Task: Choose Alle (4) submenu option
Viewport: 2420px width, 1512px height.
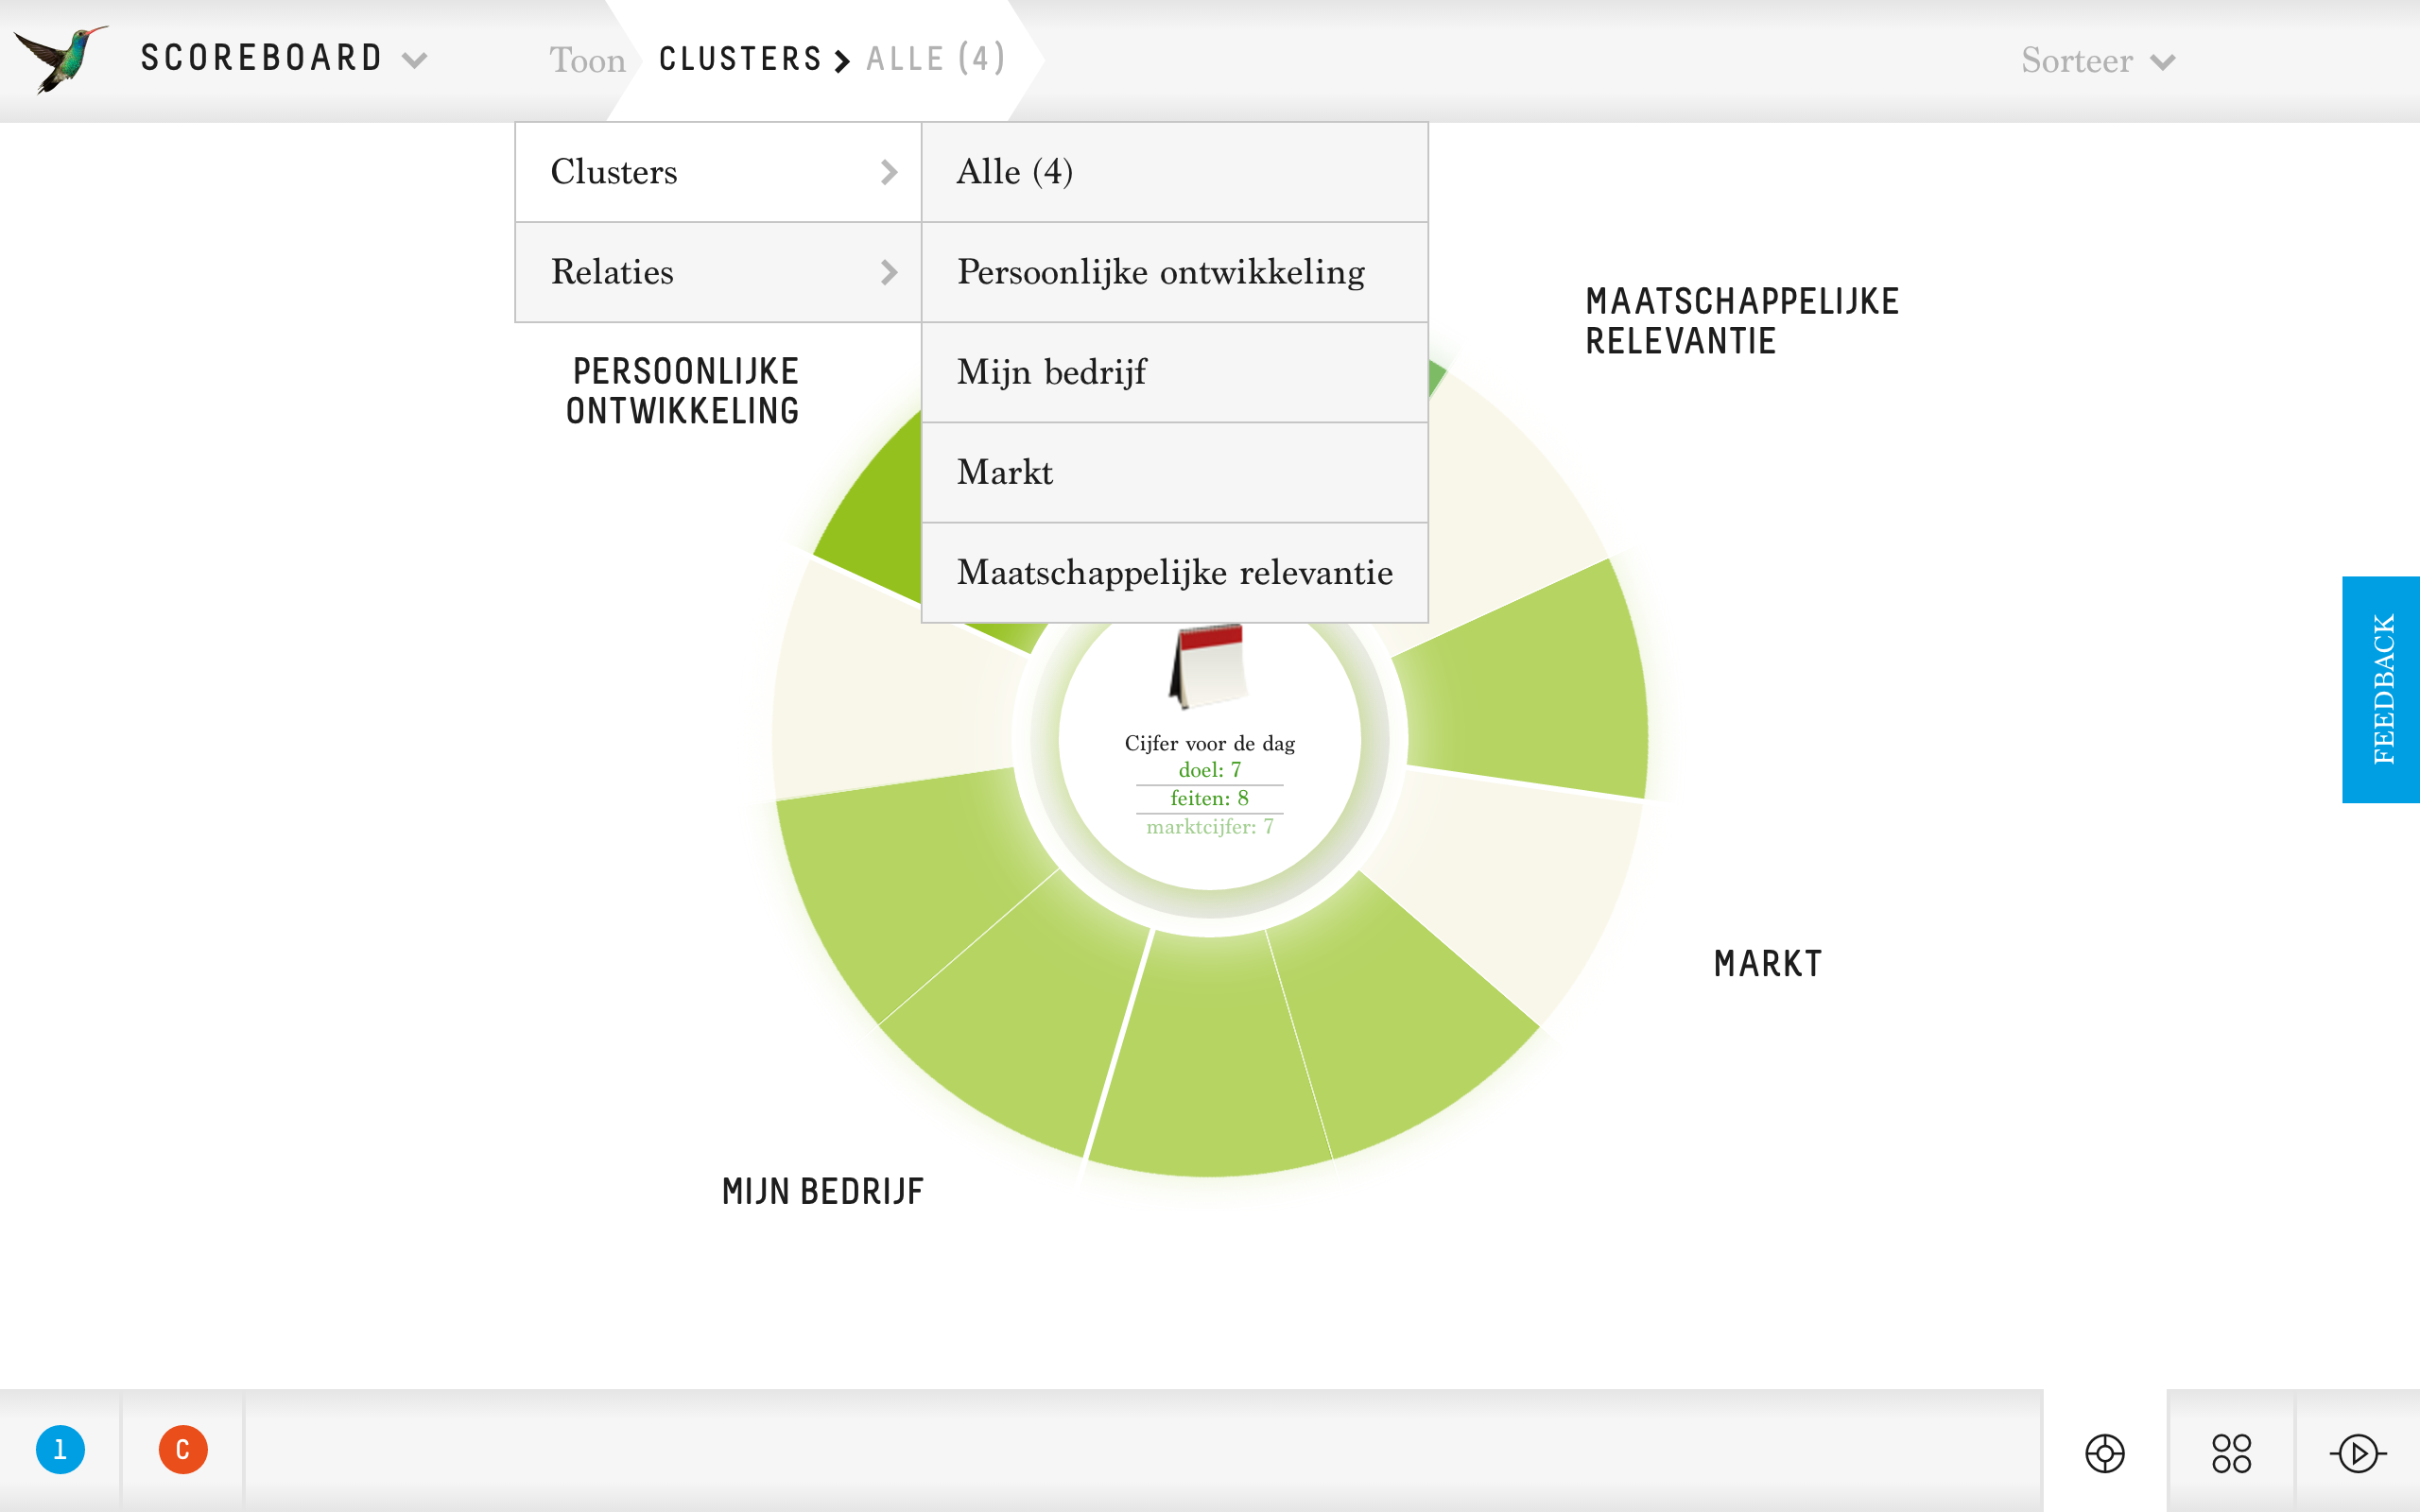Action: coord(1175,172)
